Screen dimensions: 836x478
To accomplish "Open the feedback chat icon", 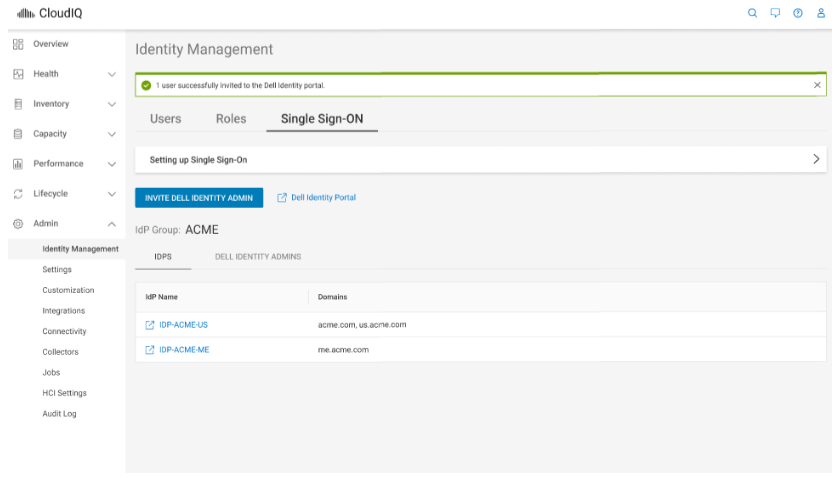I will 775,13.
